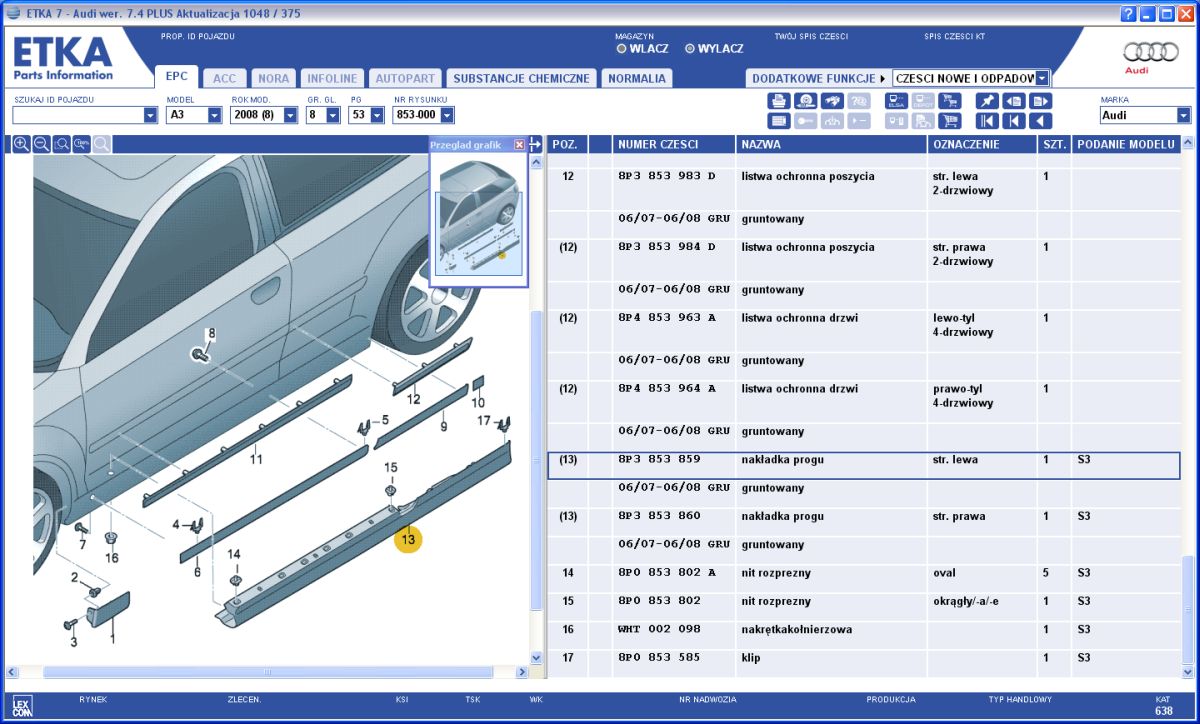
Task: Go to previous illustration page icon
Action: pyautogui.click(x=1014, y=101)
